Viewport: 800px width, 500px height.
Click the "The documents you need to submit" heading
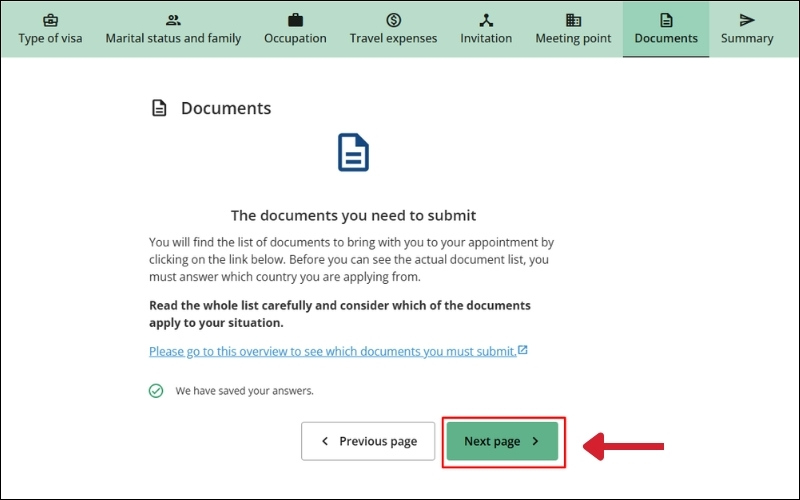point(354,215)
